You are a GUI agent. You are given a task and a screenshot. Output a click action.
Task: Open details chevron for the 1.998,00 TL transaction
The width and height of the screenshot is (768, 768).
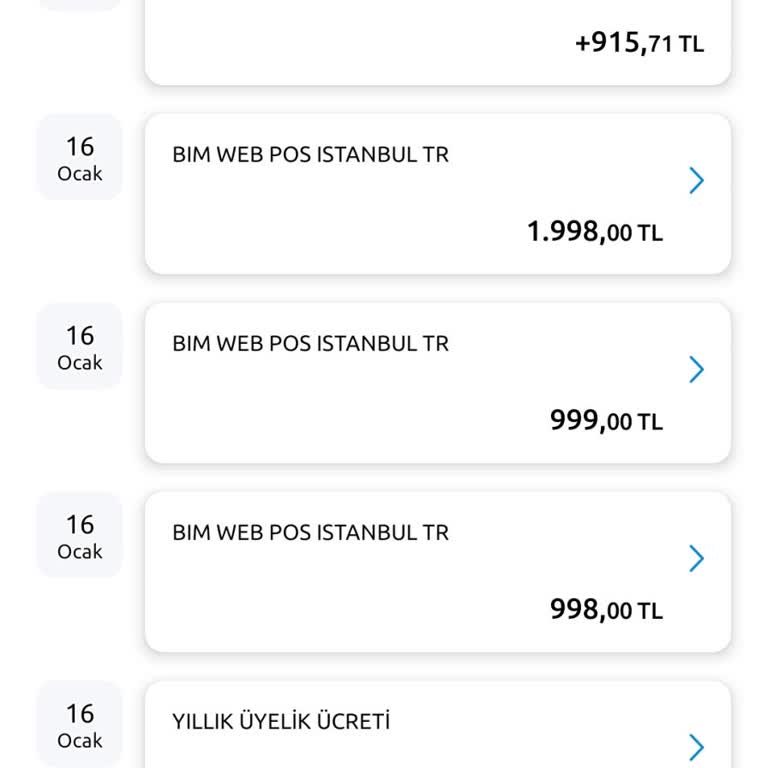point(697,181)
